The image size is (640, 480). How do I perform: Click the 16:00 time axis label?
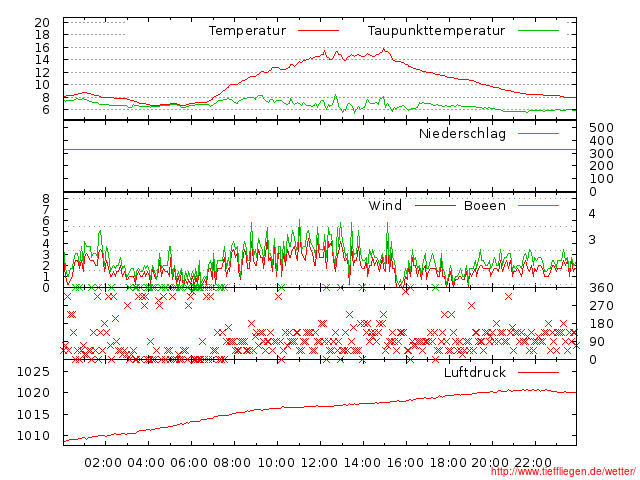[405, 463]
